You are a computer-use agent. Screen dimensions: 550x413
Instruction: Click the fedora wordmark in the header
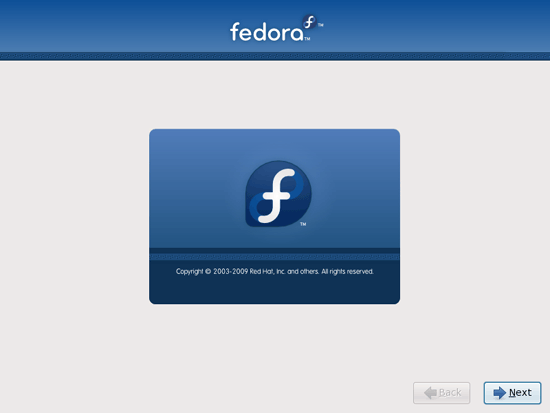coord(267,32)
